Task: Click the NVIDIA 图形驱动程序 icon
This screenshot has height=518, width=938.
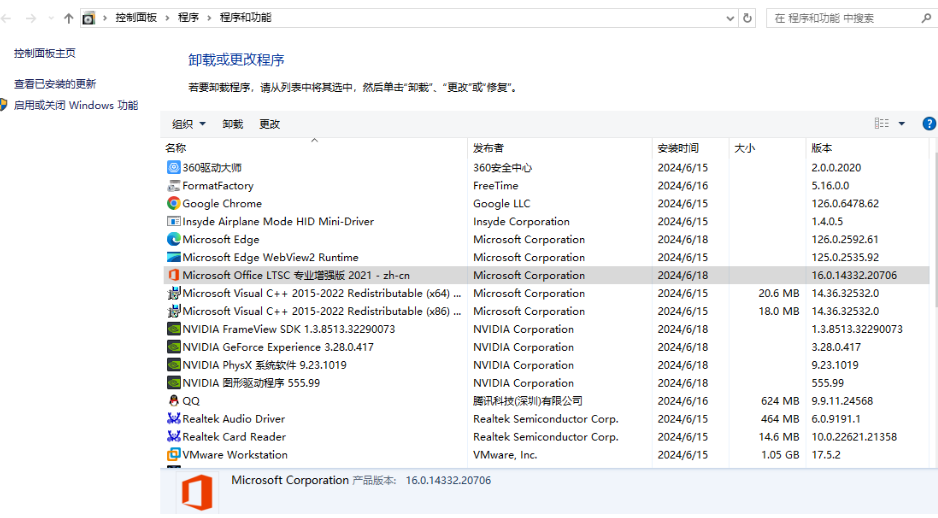Action: point(173,383)
